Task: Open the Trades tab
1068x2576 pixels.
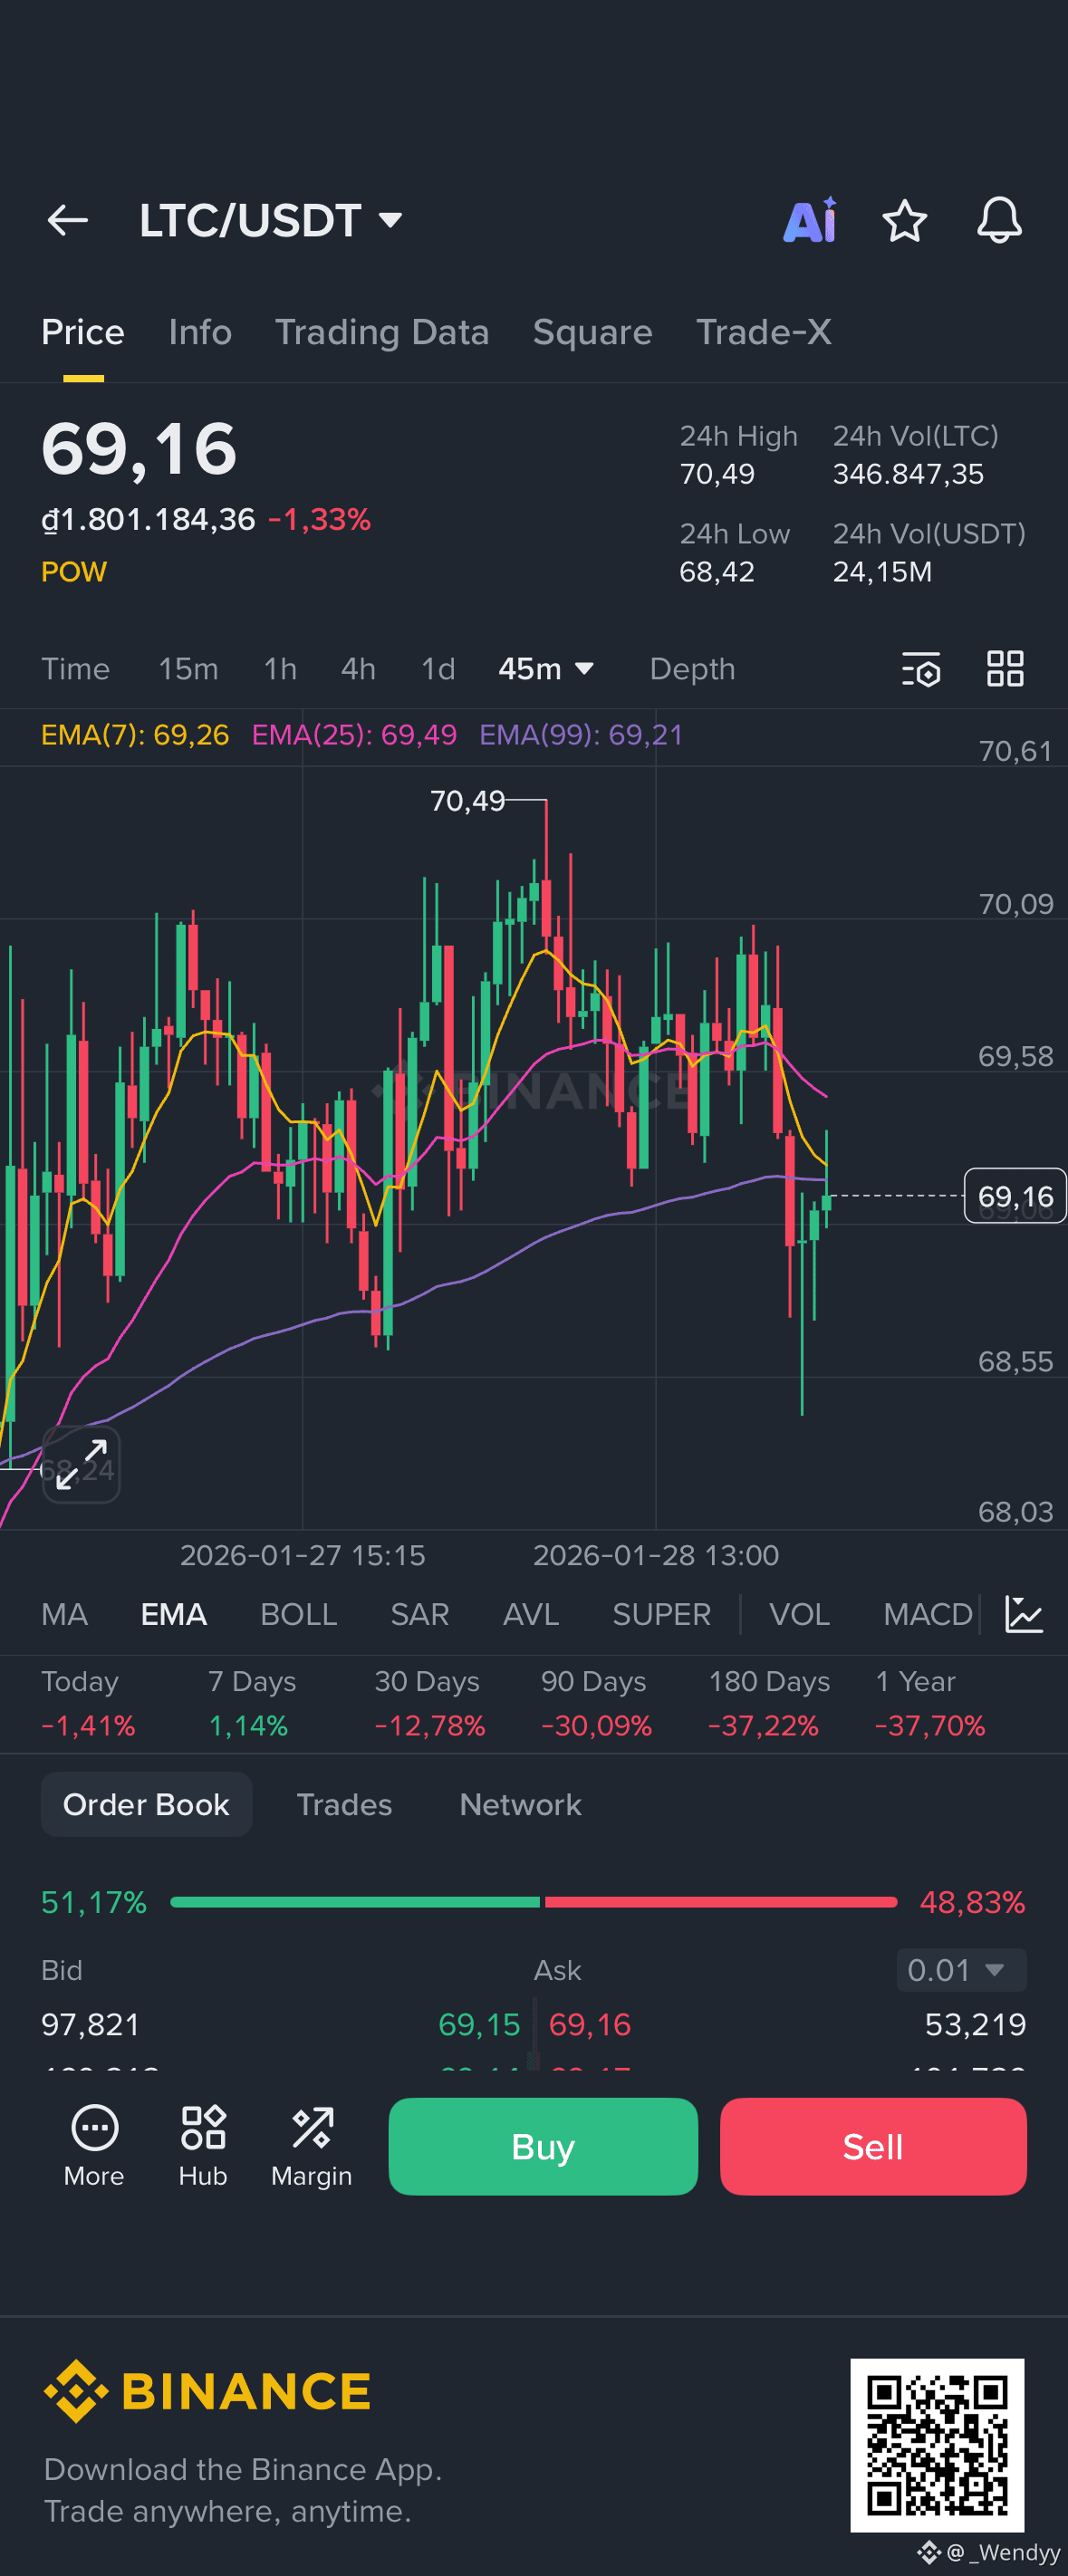Action: 343,1803
